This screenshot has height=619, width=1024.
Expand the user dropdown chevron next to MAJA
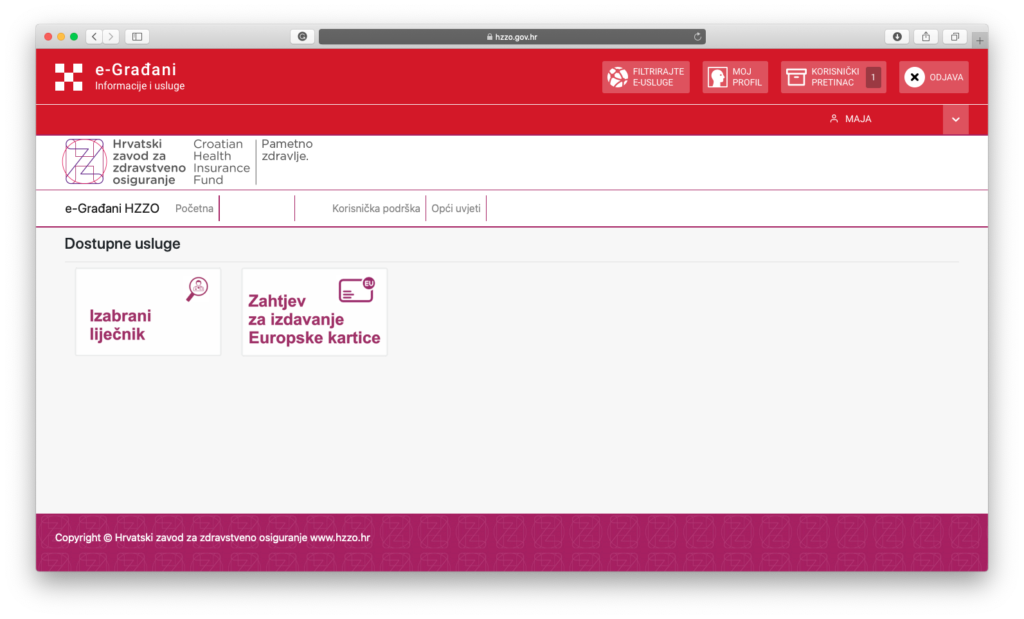[x=955, y=119]
